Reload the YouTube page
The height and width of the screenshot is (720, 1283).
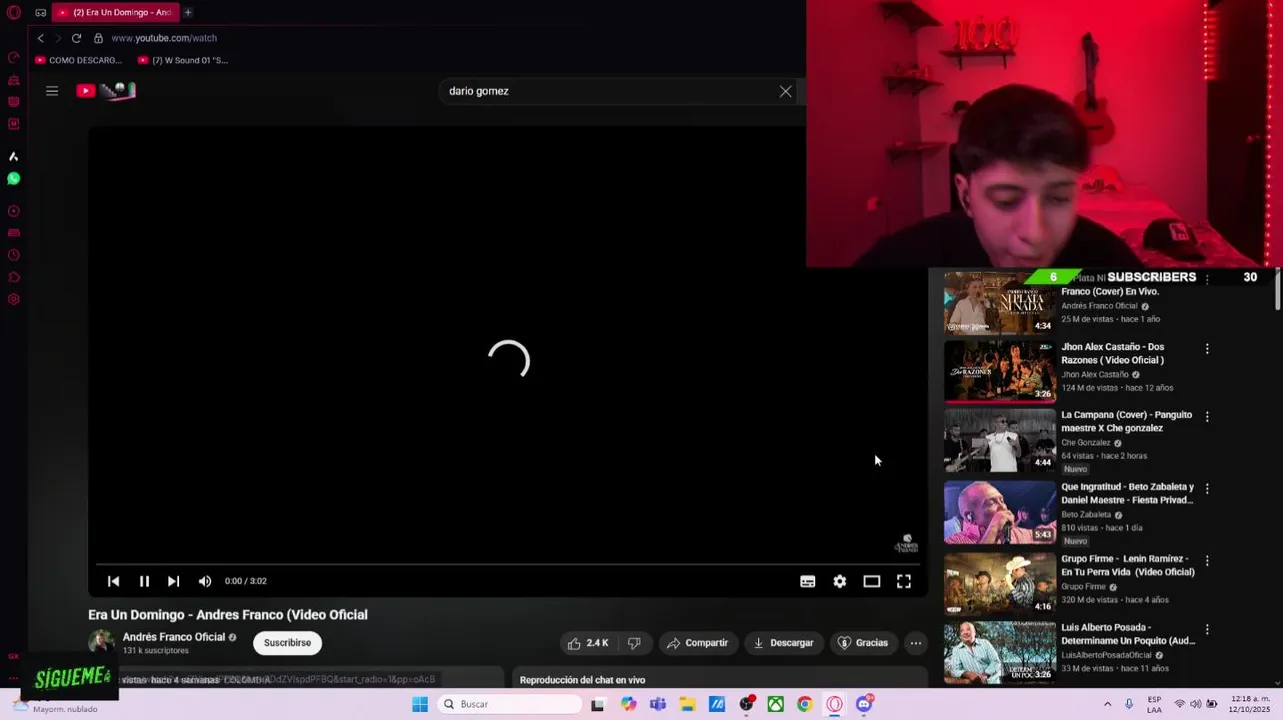[x=76, y=38]
